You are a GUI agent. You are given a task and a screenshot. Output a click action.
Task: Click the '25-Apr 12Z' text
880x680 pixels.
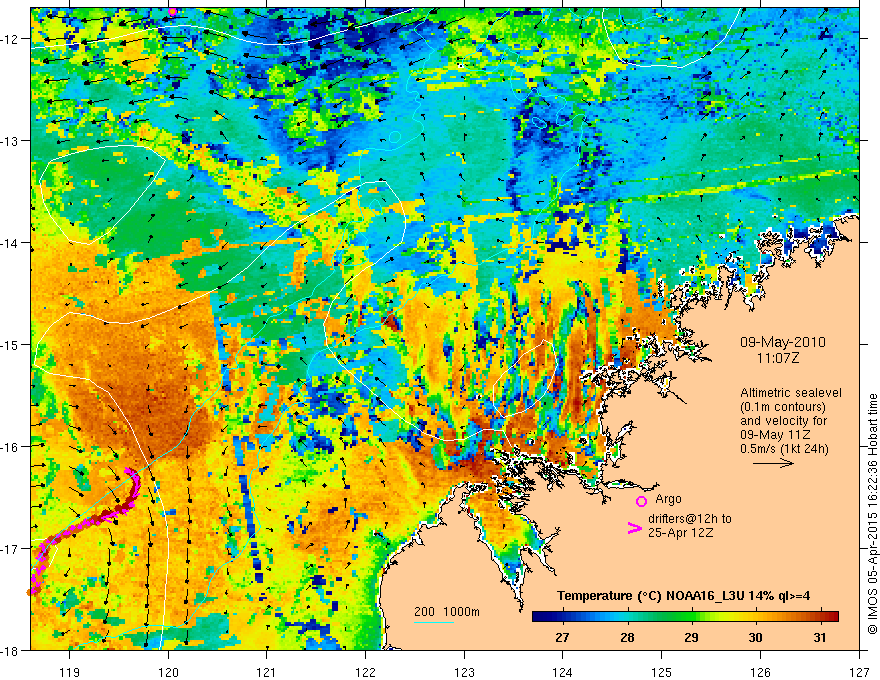coord(681,532)
